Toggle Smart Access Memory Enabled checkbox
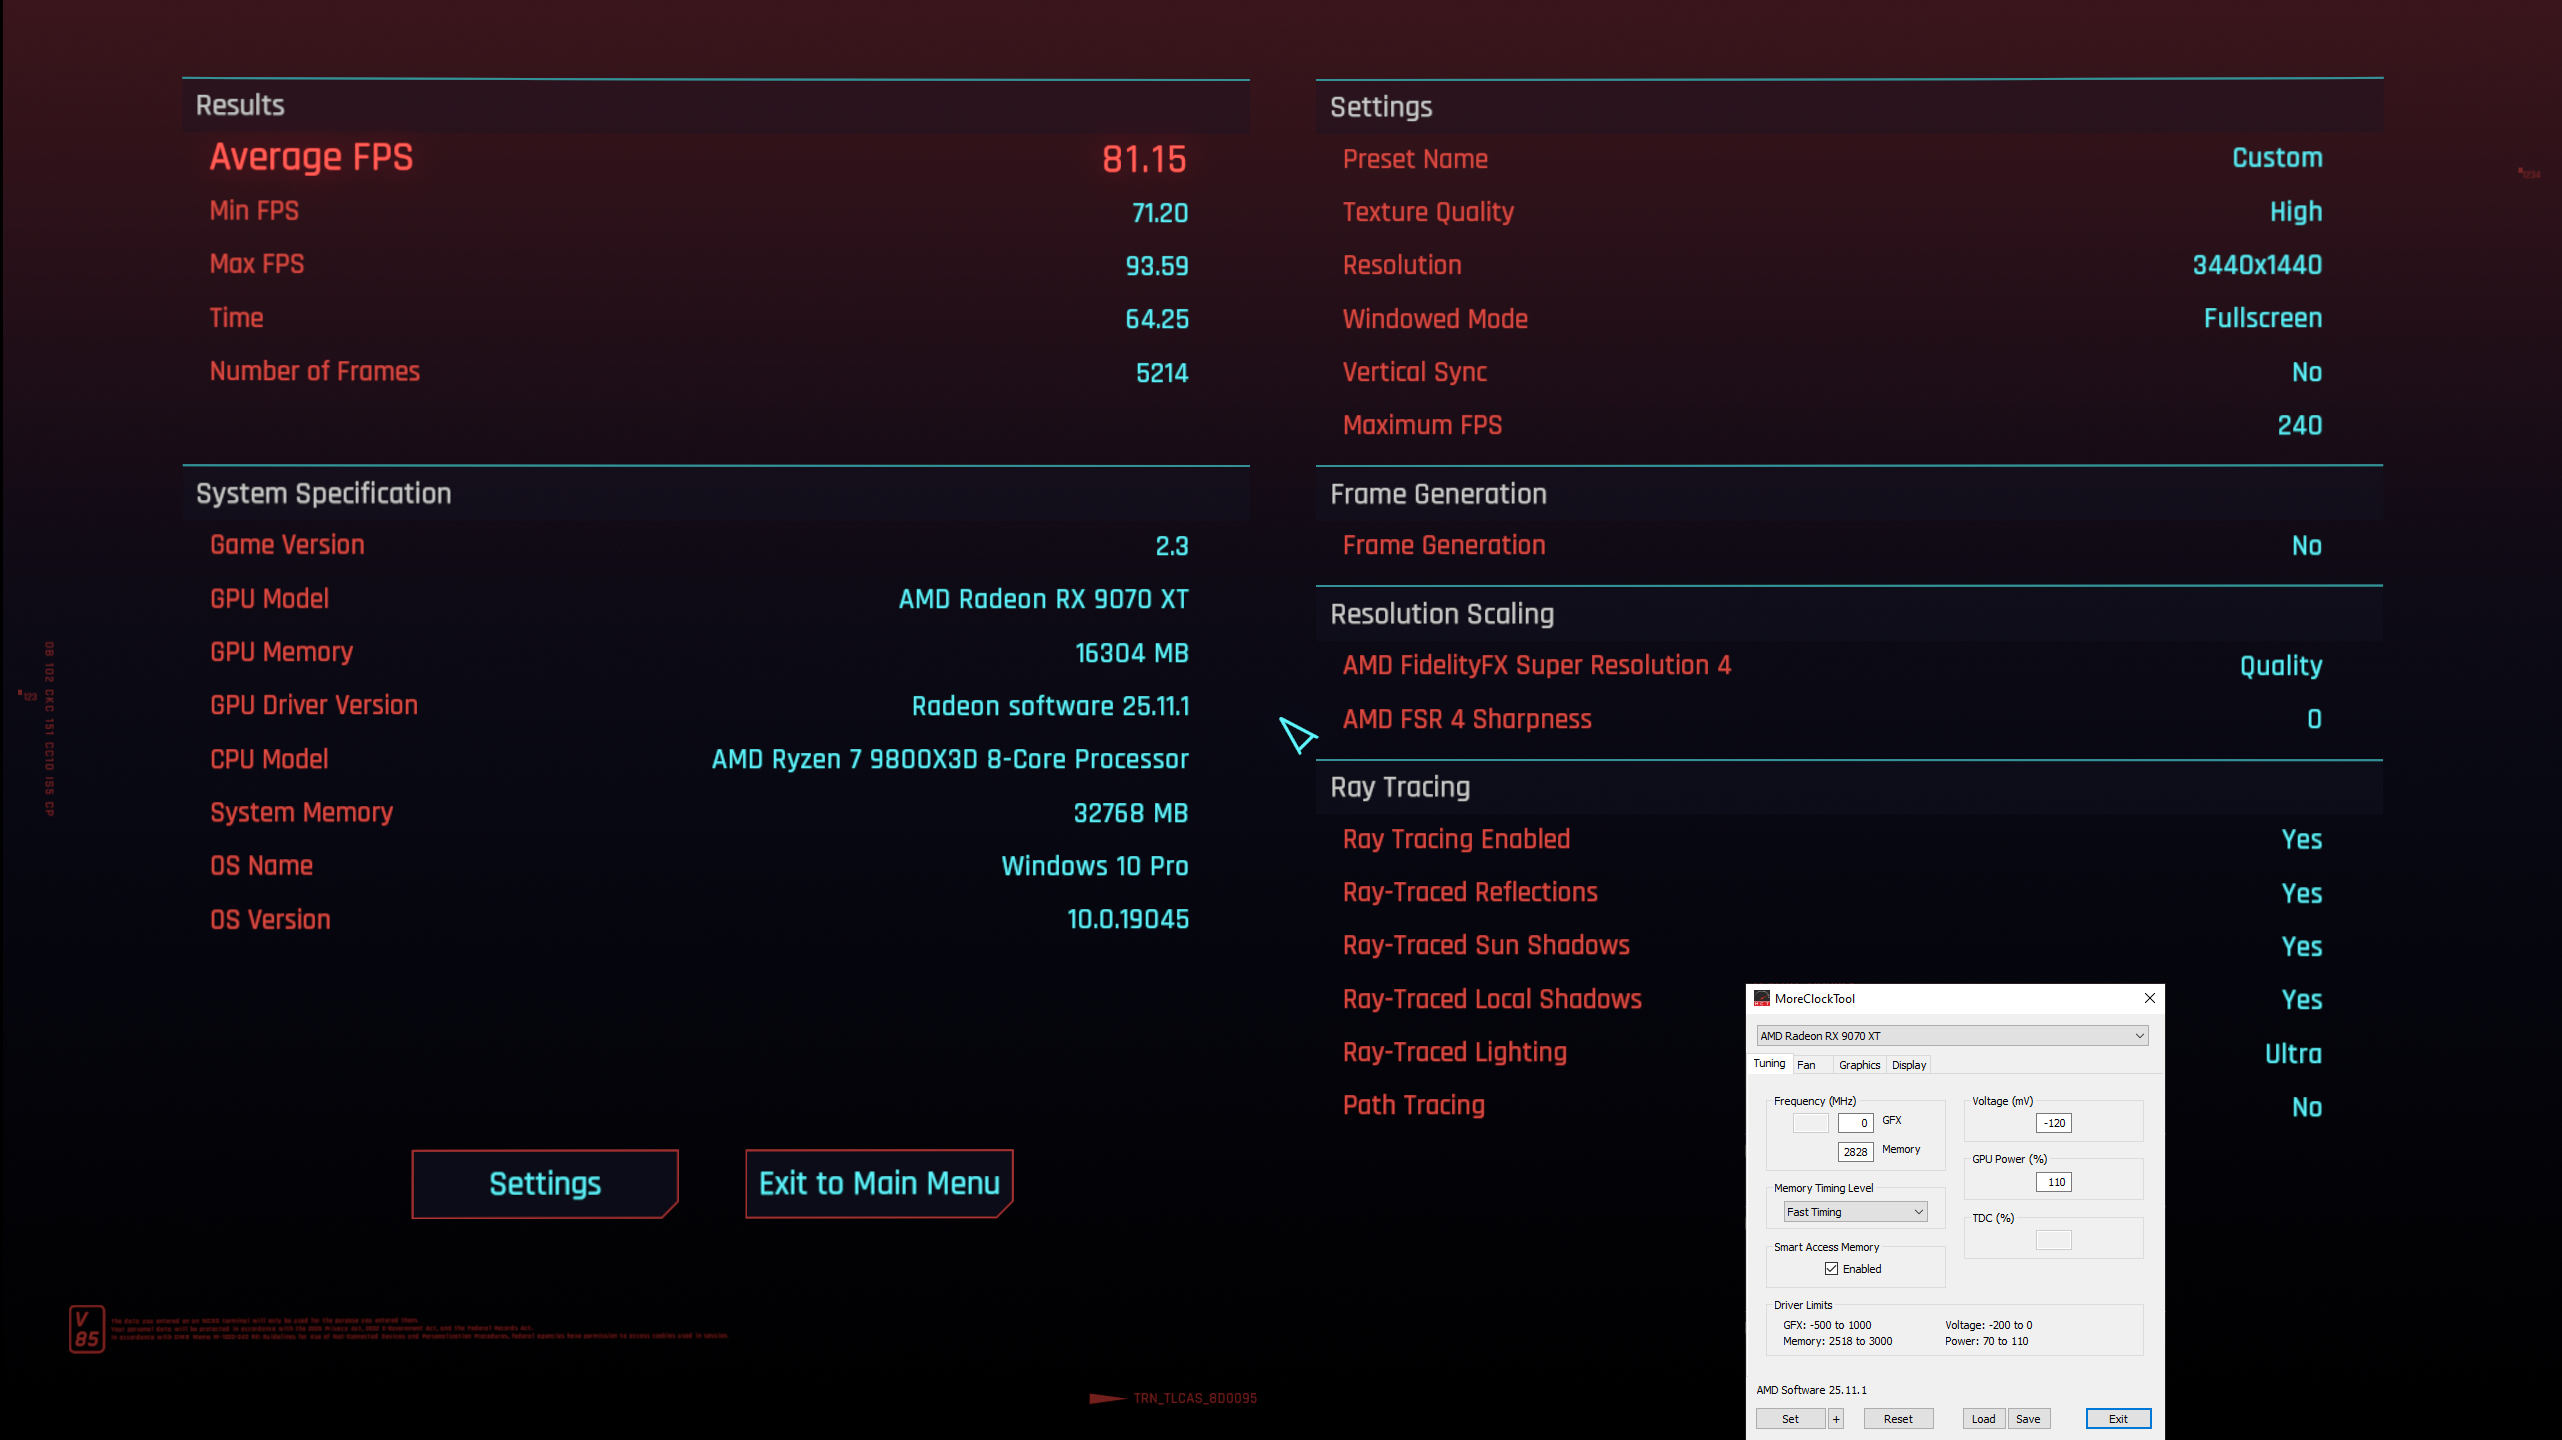 point(1831,1269)
